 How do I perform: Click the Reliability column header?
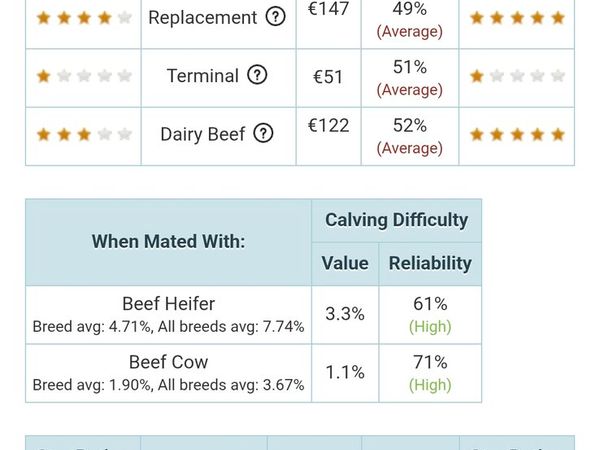430,263
